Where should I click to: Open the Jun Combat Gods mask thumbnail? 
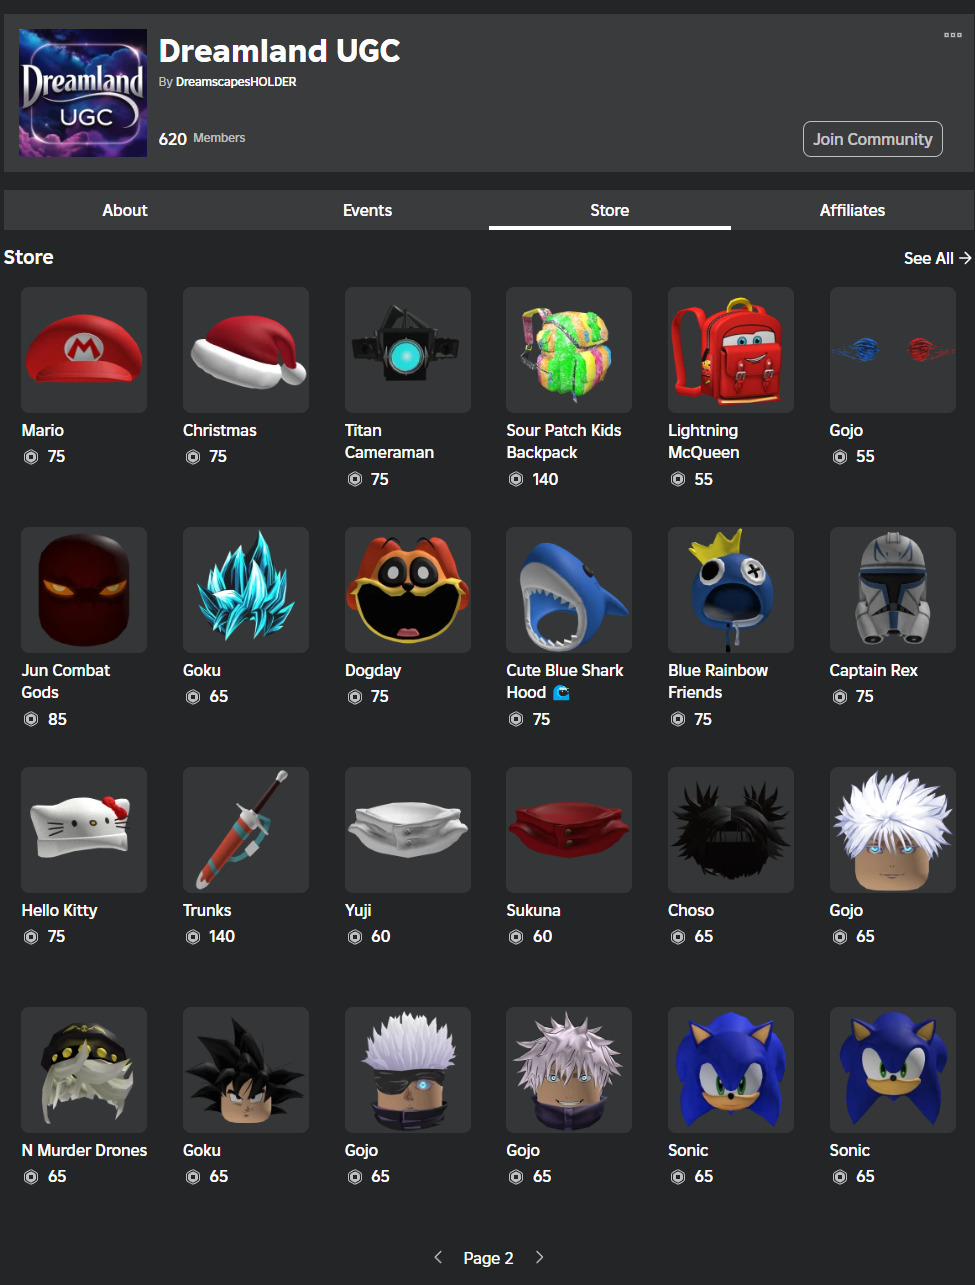pyautogui.click(x=84, y=590)
